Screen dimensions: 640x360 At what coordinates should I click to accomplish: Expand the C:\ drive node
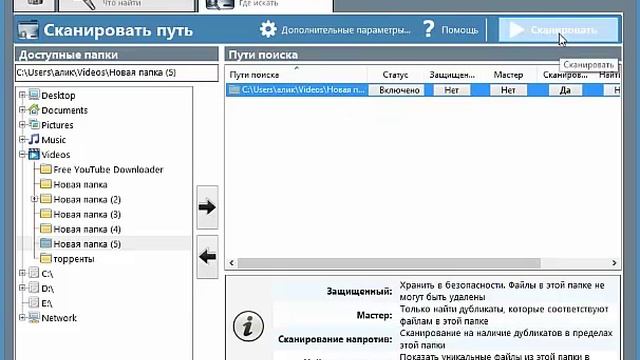tap(22, 273)
